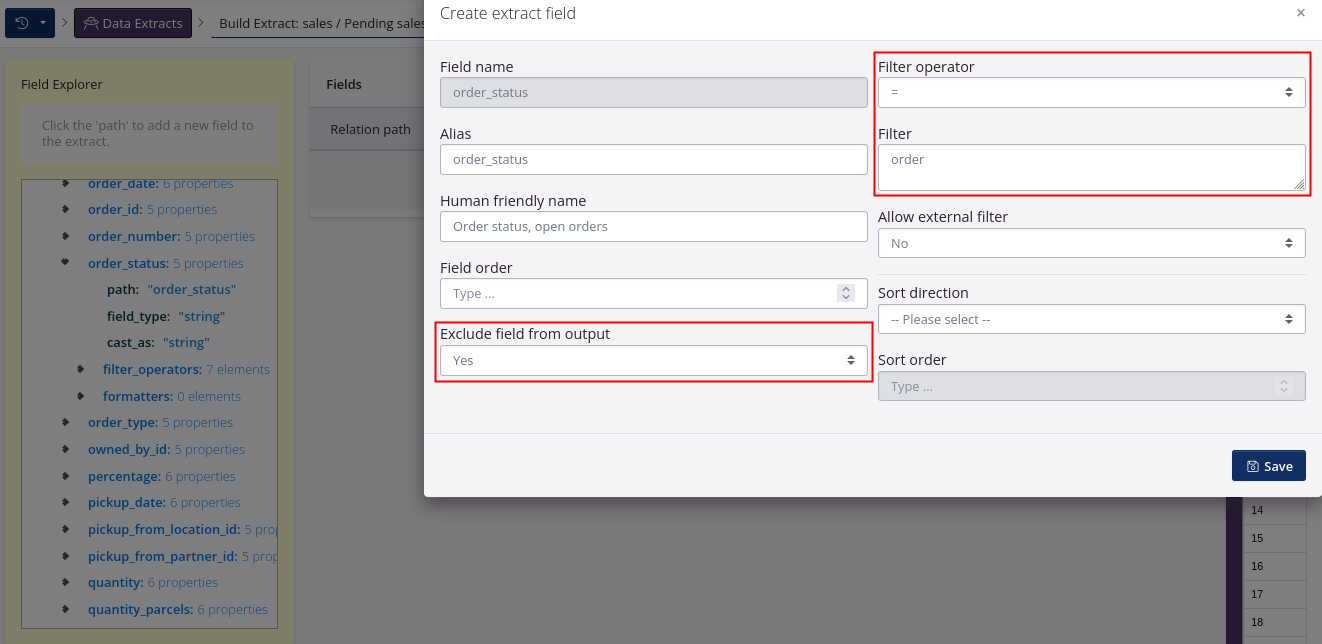Click the Alias input field
Image resolution: width=1322 pixels, height=644 pixels.
click(653, 159)
